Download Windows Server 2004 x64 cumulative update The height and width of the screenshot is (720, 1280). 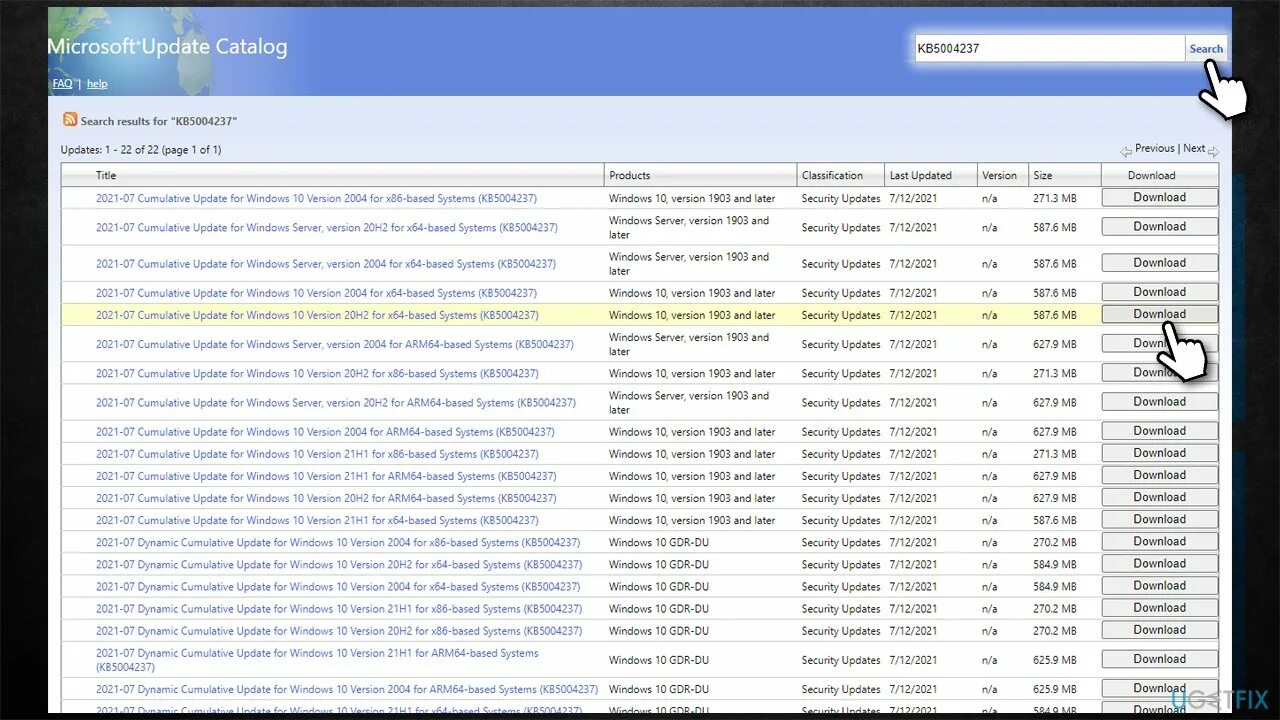pyautogui.click(x=1159, y=263)
